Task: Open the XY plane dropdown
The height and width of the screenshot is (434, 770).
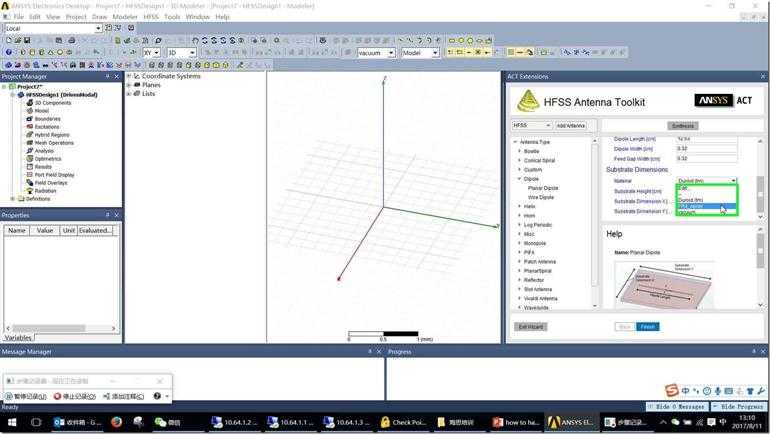Action: pyautogui.click(x=157, y=53)
